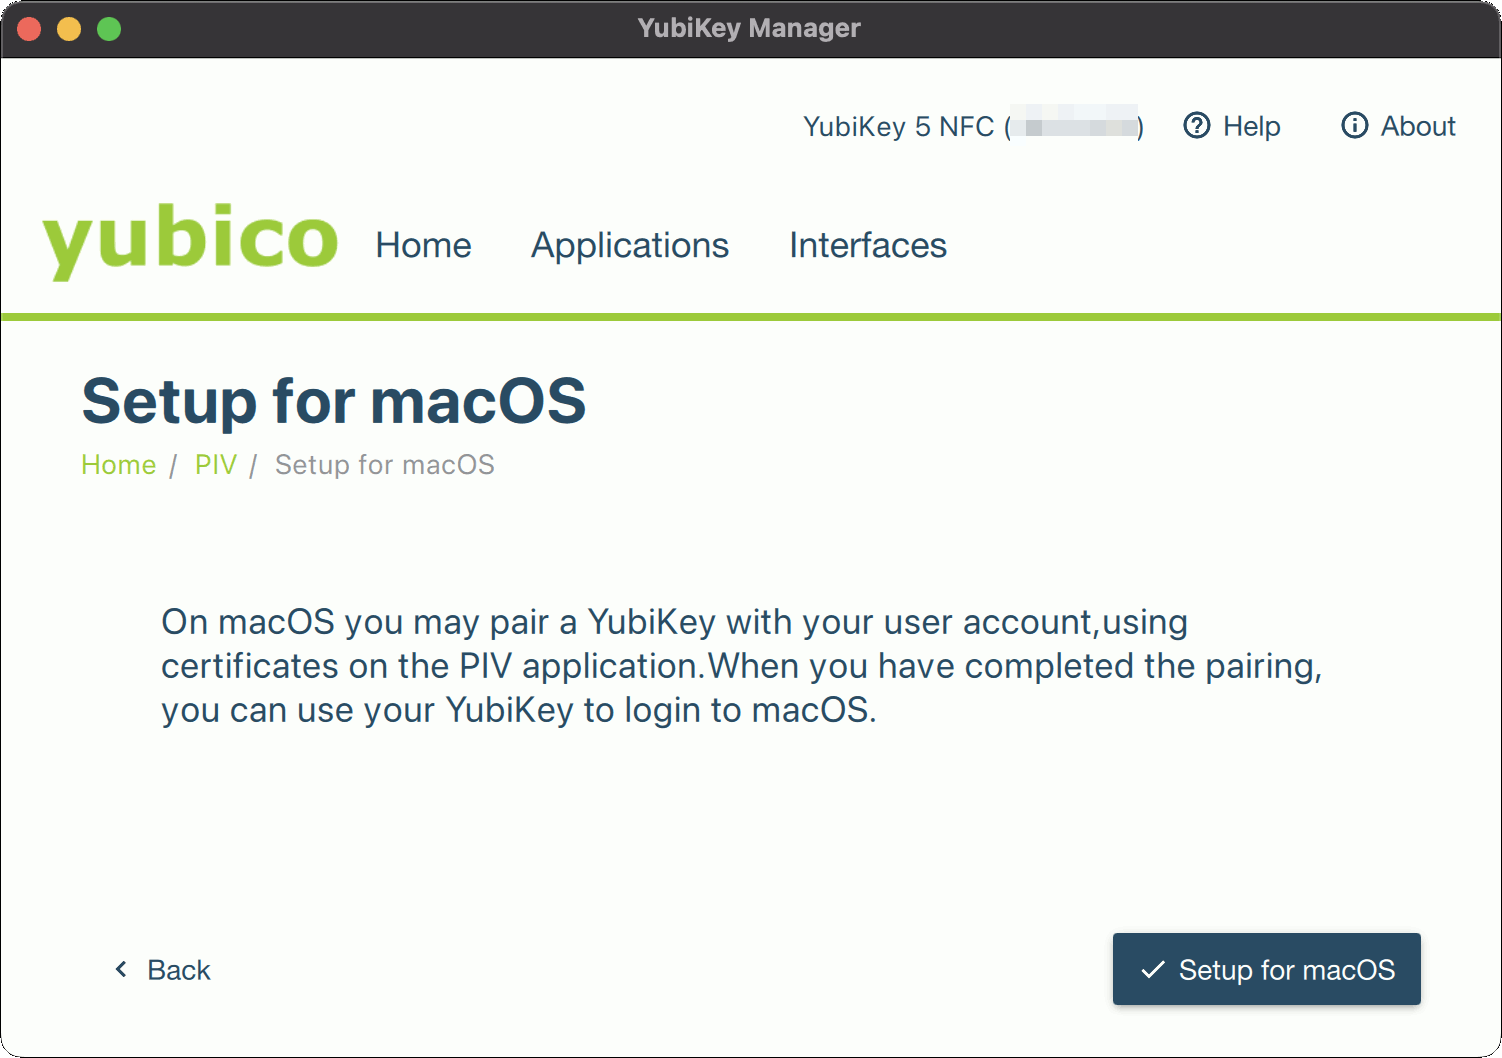Close the YubiKey Manager window
Image resolution: width=1502 pixels, height=1058 pixels.
click(29, 29)
